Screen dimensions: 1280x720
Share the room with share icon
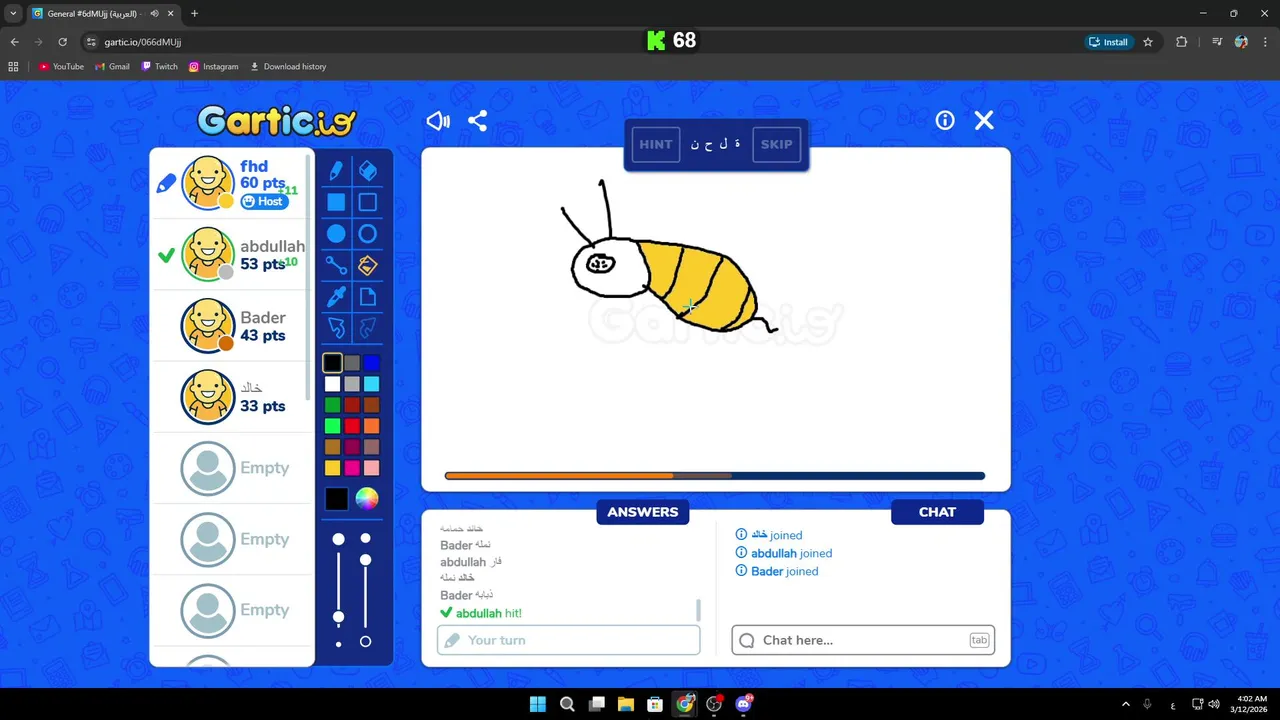pos(477,121)
